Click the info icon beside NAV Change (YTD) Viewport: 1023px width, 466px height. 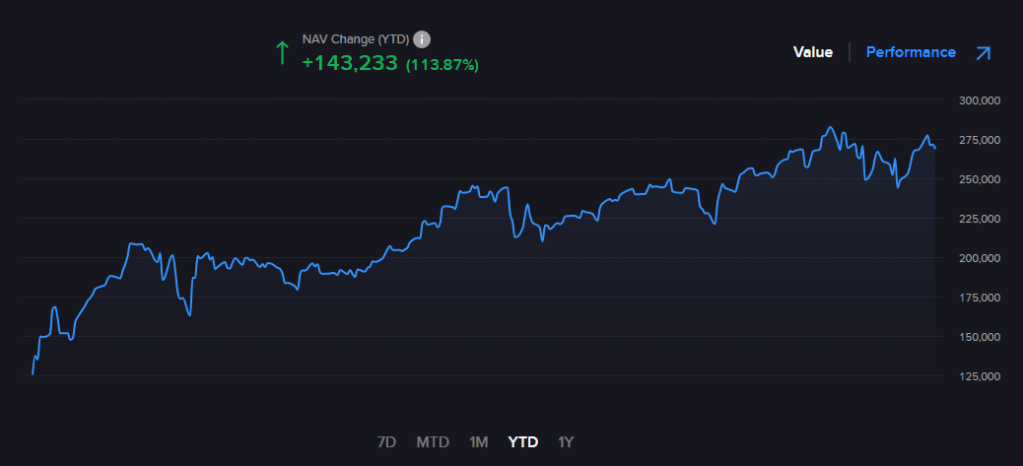click(422, 39)
